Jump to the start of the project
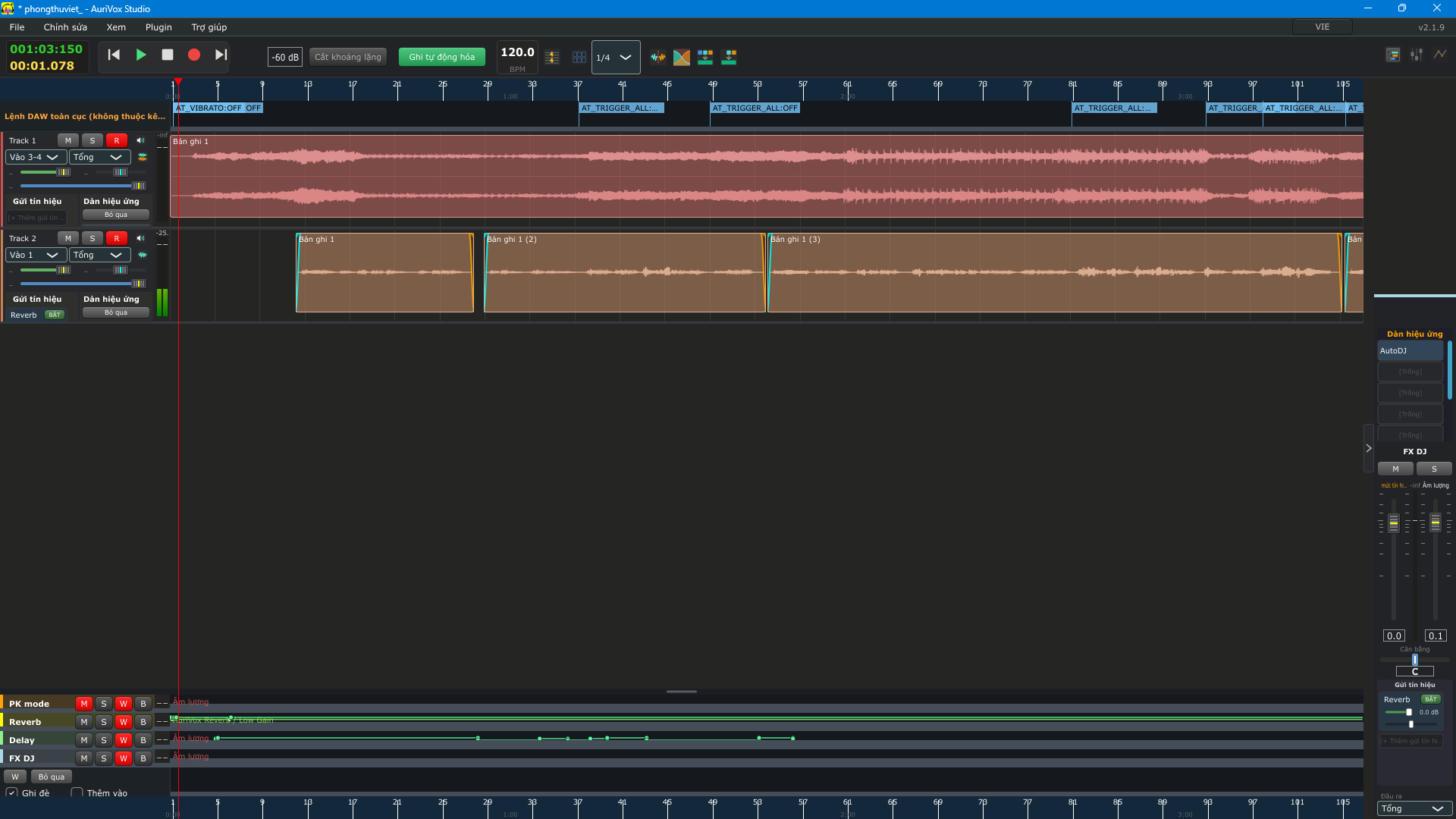The width and height of the screenshot is (1456, 819). 114,55
